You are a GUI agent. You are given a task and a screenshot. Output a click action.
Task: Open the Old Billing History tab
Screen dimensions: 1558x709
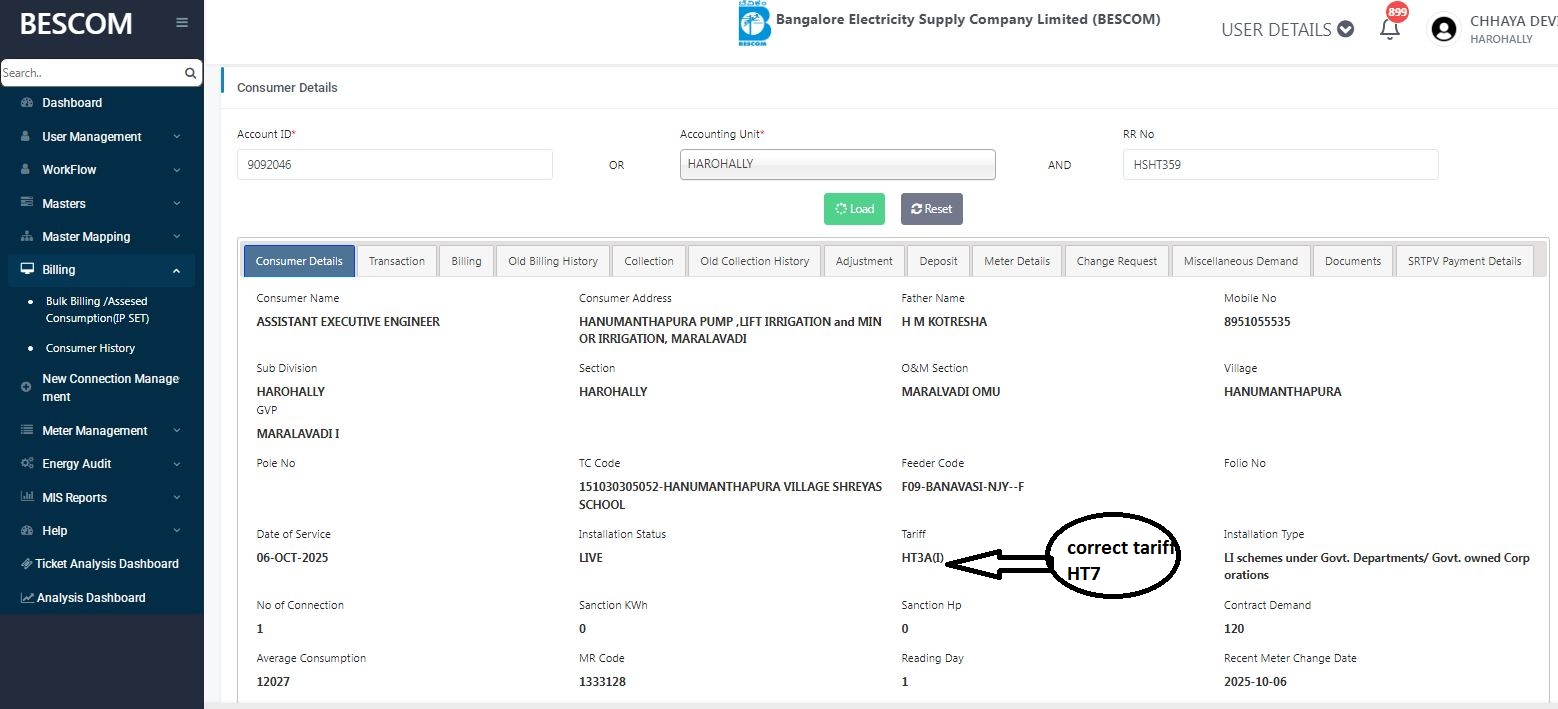tap(553, 261)
